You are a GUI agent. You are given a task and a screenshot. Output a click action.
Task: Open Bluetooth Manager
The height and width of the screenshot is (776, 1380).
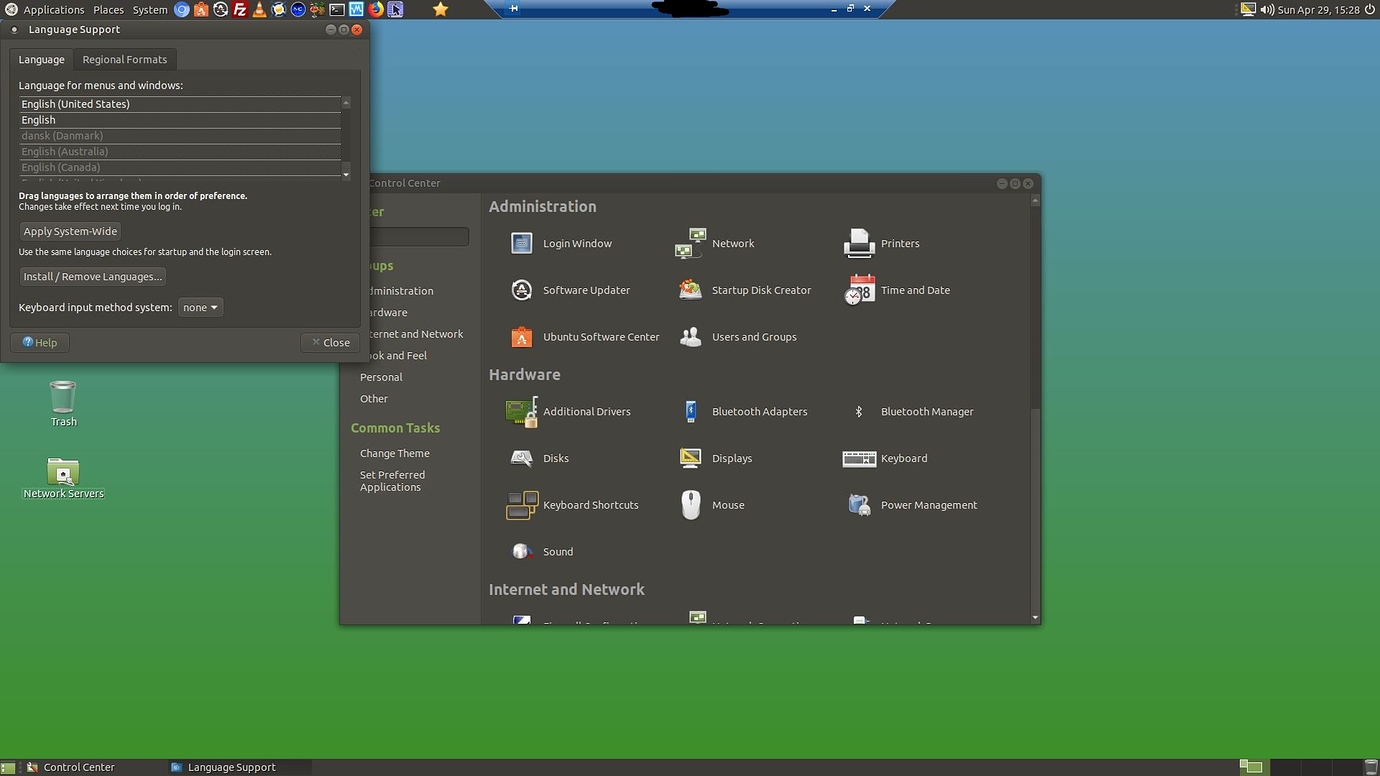926,411
